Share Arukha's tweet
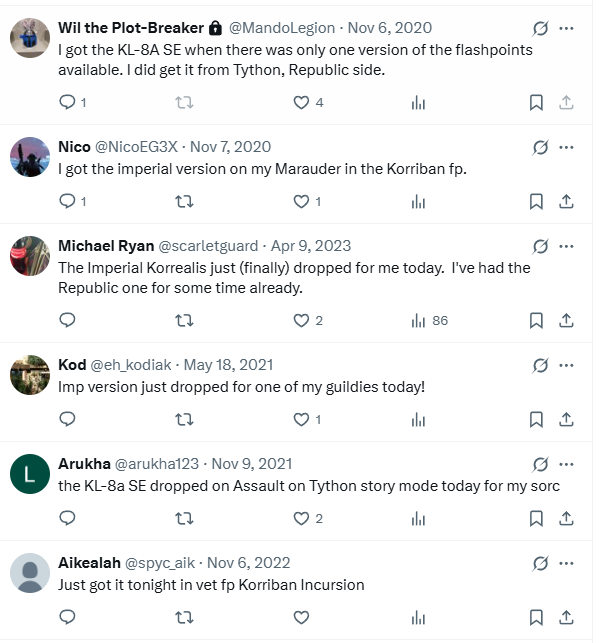The image size is (611, 643). click(565, 518)
